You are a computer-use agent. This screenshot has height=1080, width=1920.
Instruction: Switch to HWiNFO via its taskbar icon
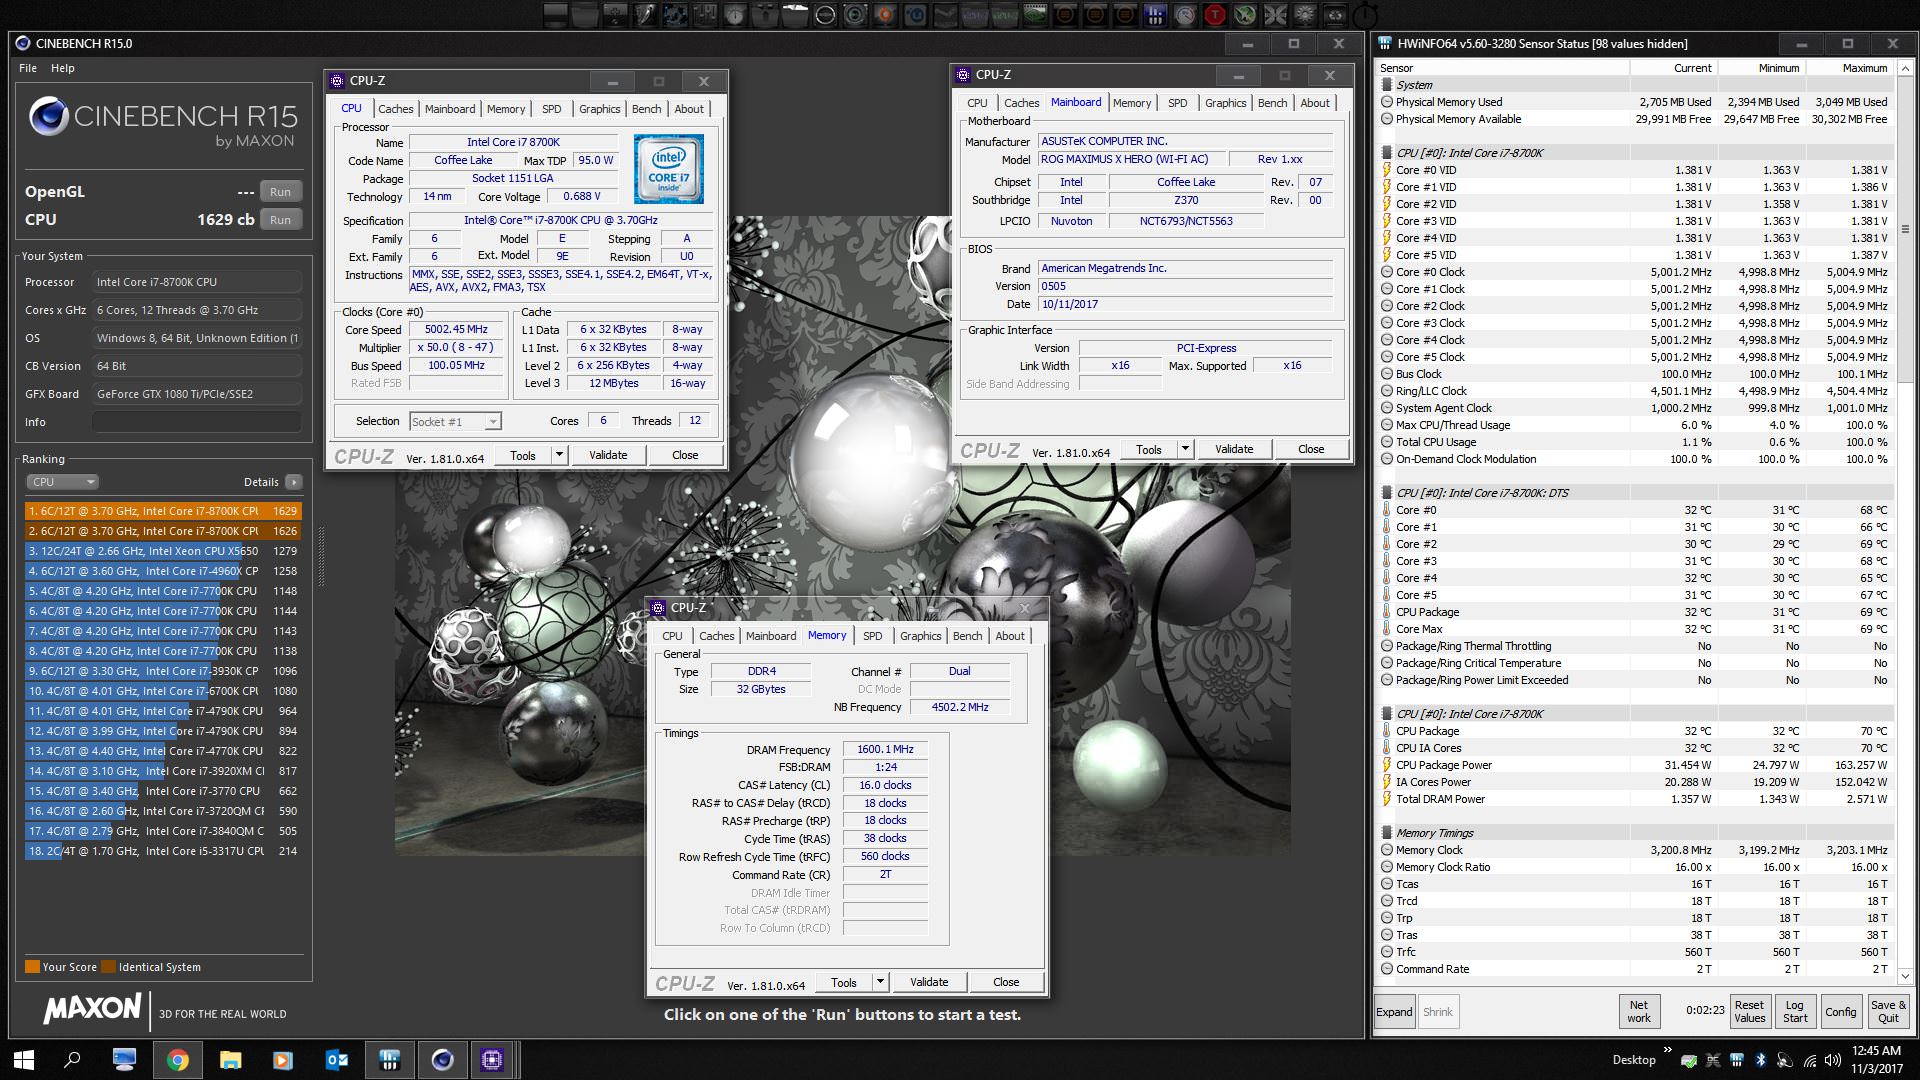pyautogui.click(x=389, y=1060)
